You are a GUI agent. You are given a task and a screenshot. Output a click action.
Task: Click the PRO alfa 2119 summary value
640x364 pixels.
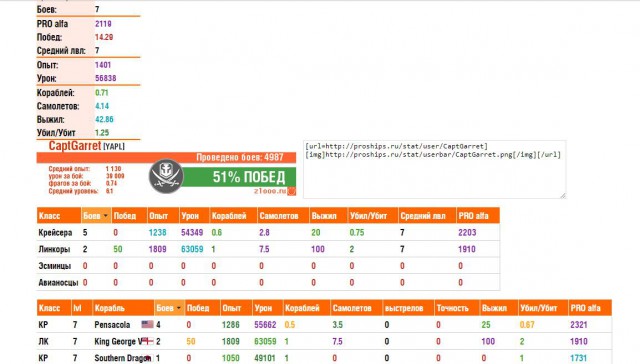(x=103, y=24)
